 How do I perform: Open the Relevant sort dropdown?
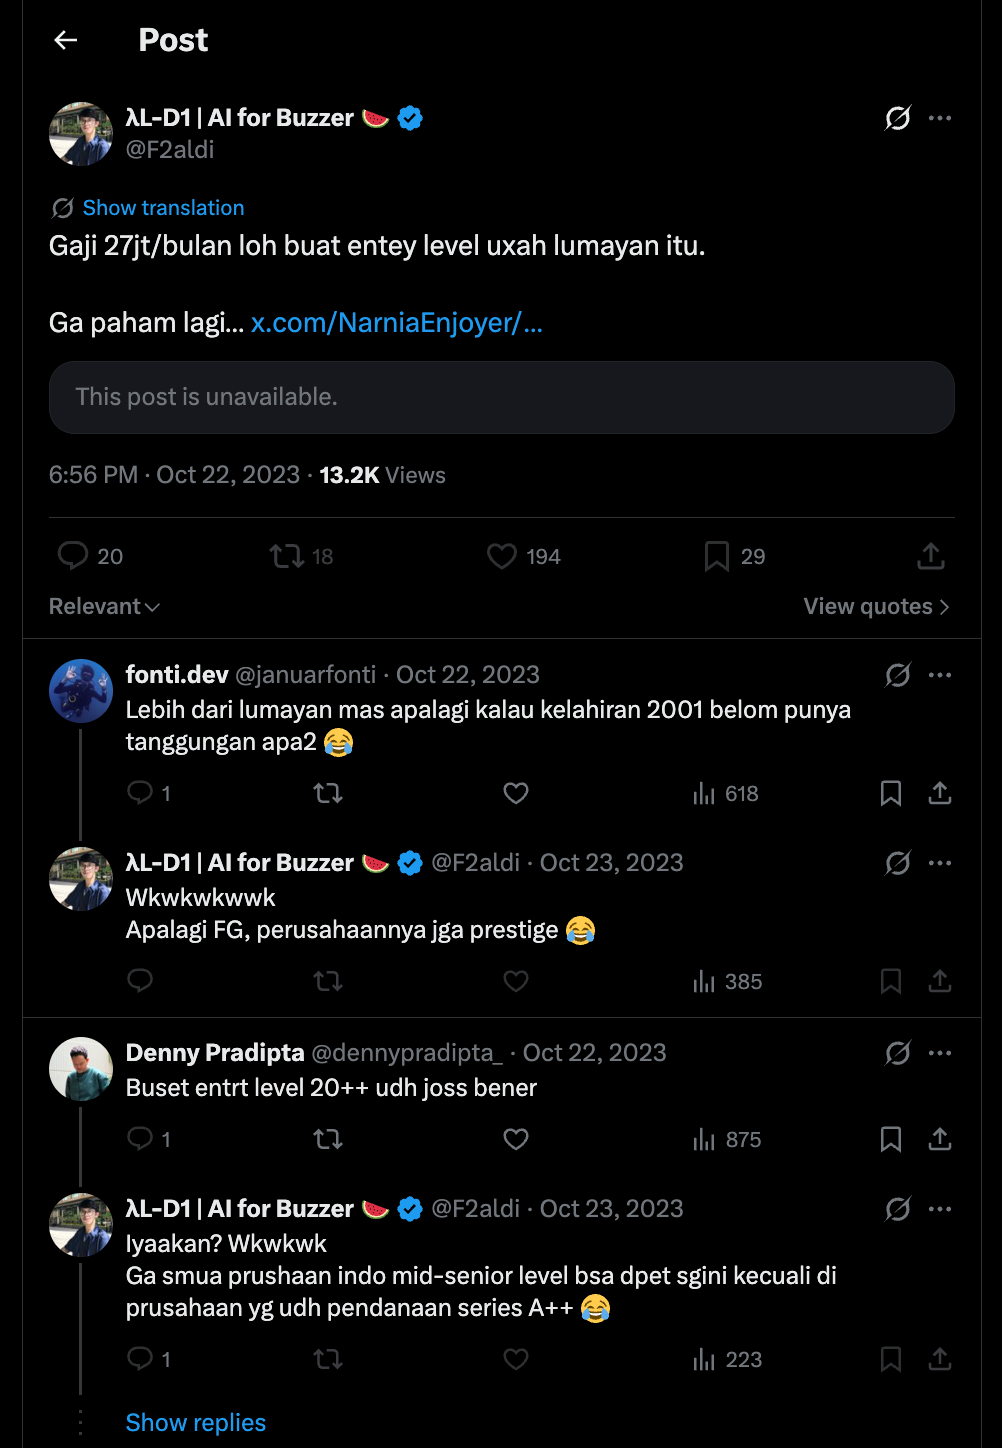[104, 607]
